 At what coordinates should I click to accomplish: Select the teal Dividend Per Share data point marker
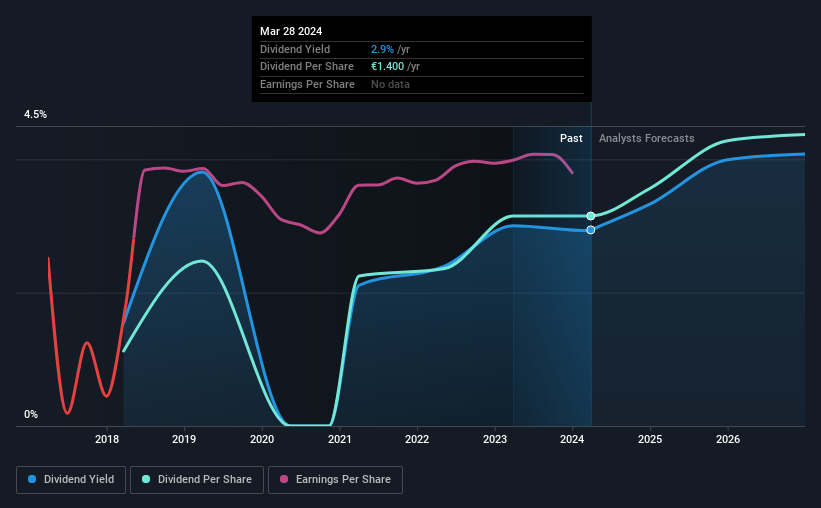(x=591, y=216)
